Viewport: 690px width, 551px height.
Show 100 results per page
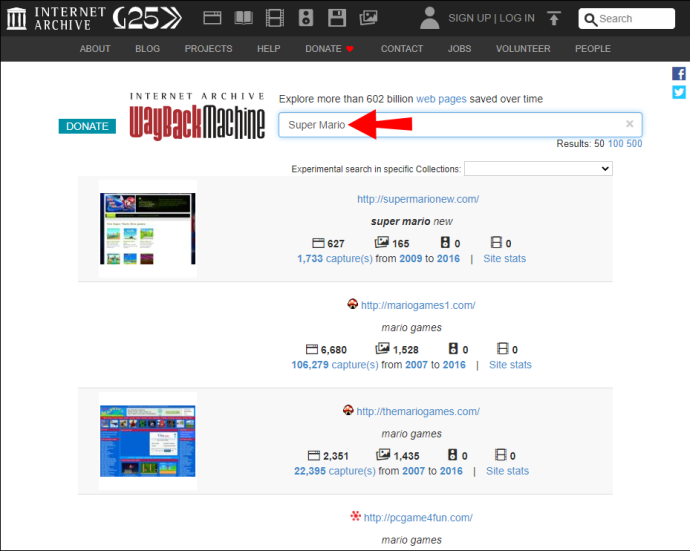(616, 143)
